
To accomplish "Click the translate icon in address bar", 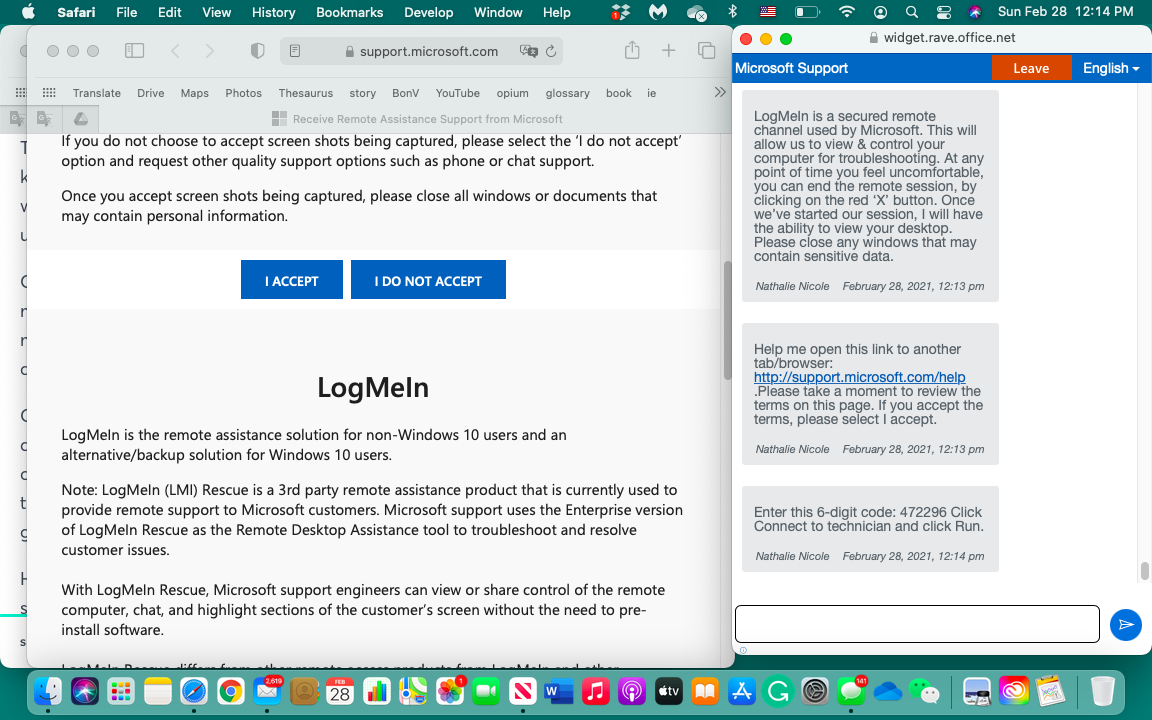I will 527,51.
